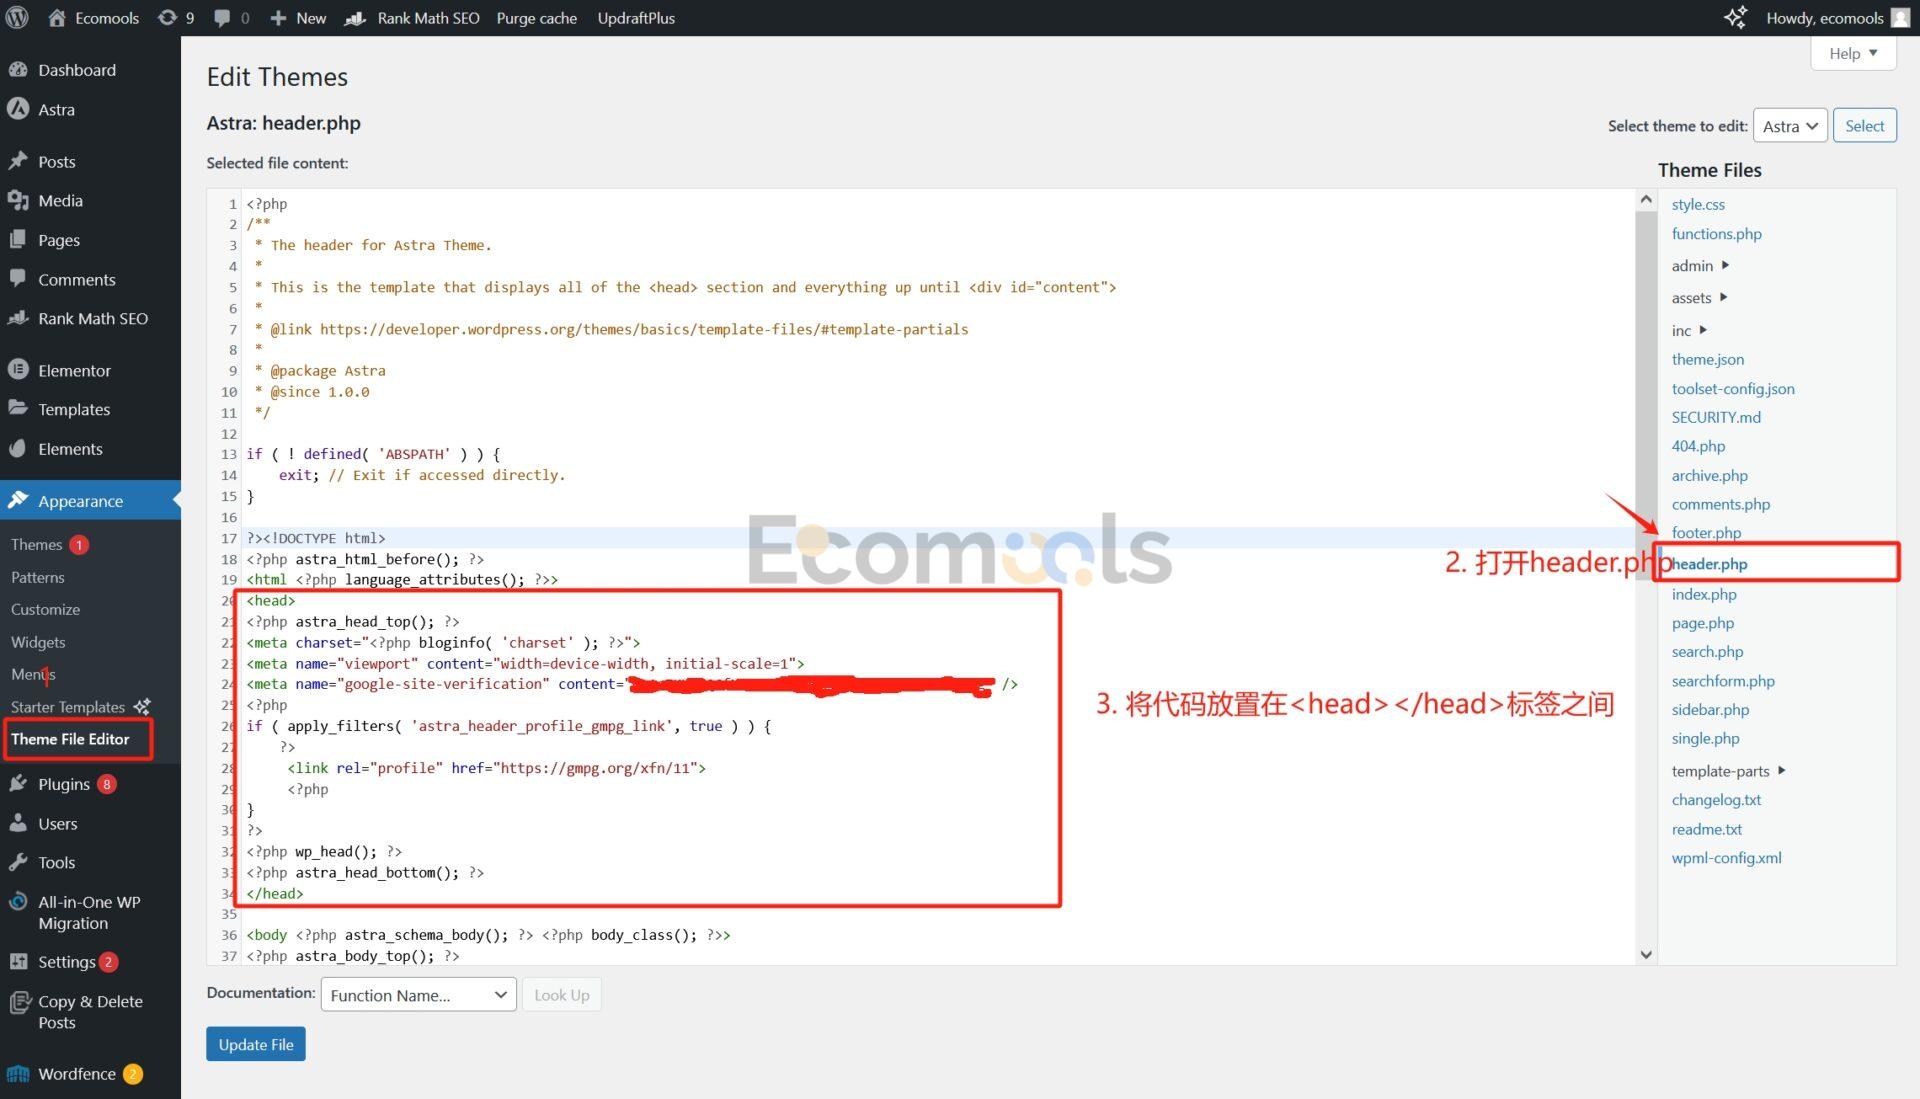This screenshot has height=1099, width=1920.
Task: Click the Comments icon in sidebar
Action: 18,279
